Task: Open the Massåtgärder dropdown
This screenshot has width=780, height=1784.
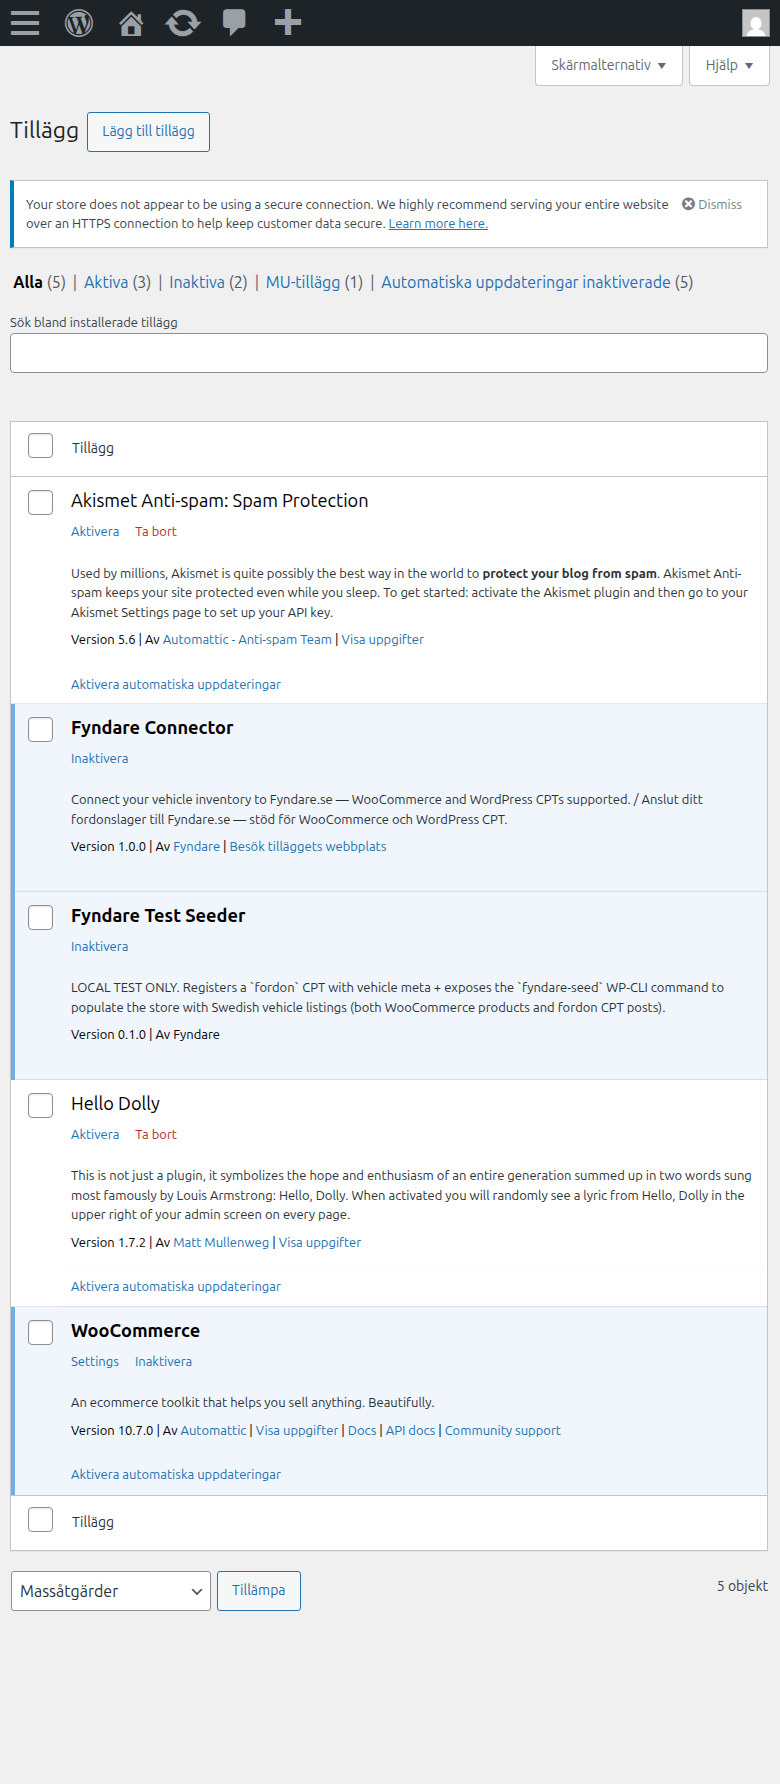Action: pyautogui.click(x=110, y=1591)
